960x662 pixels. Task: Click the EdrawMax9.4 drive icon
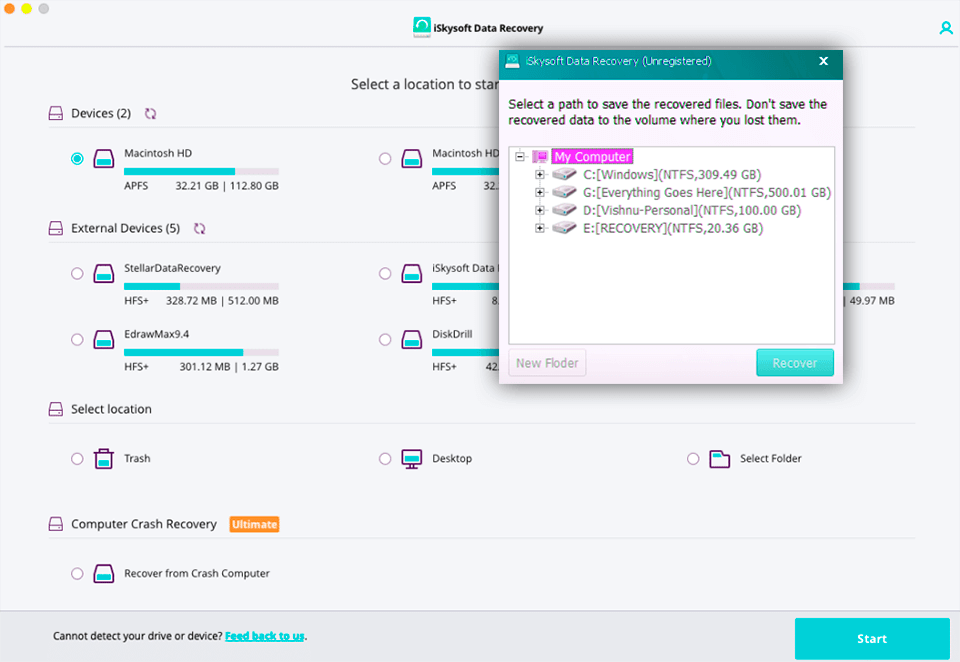(104, 340)
